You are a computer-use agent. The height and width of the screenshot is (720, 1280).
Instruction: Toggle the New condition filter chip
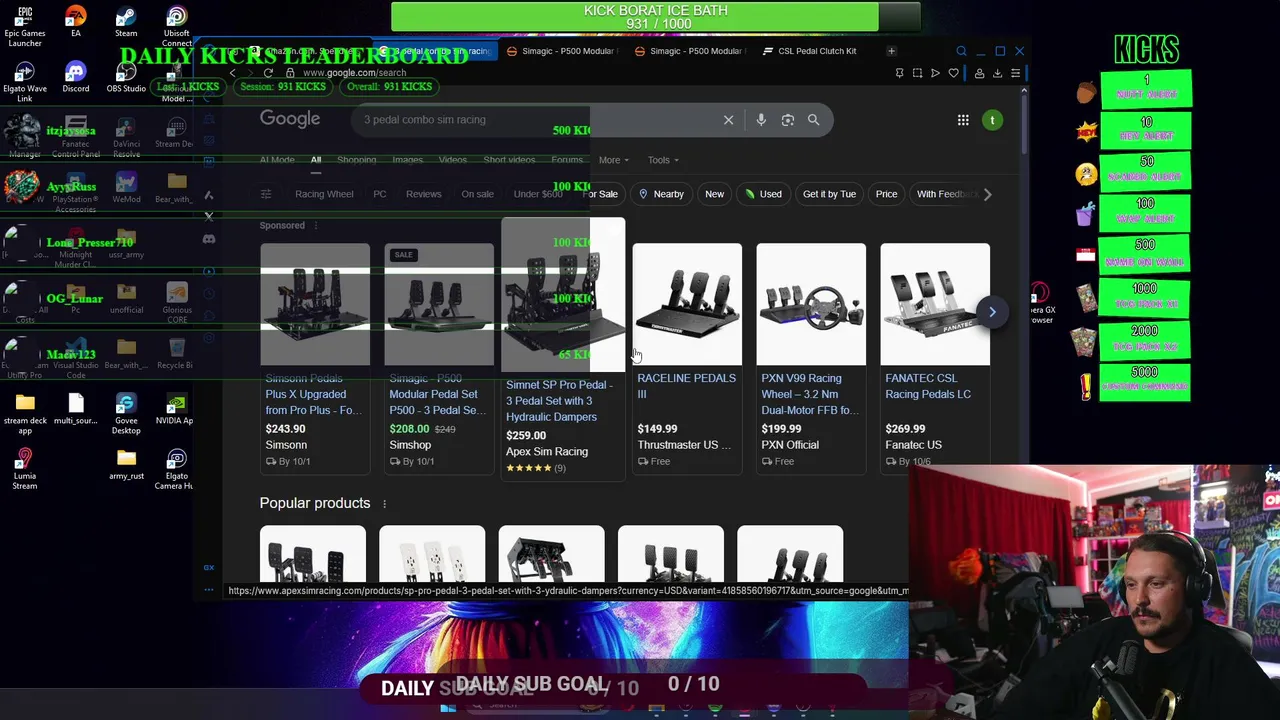714,194
